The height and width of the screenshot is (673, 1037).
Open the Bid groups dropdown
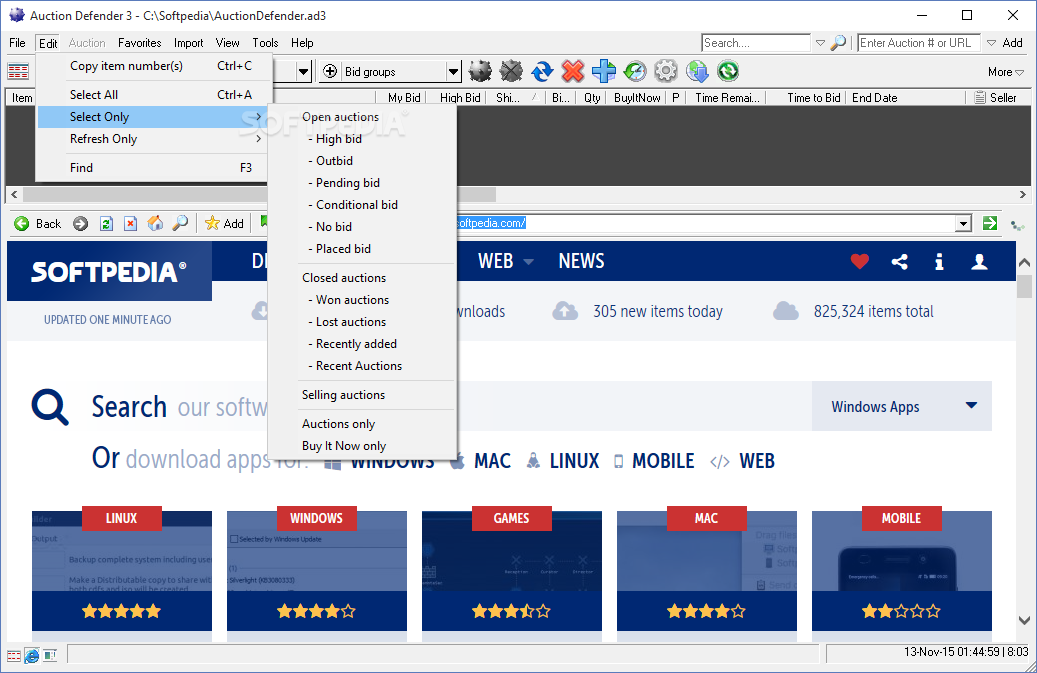[453, 71]
